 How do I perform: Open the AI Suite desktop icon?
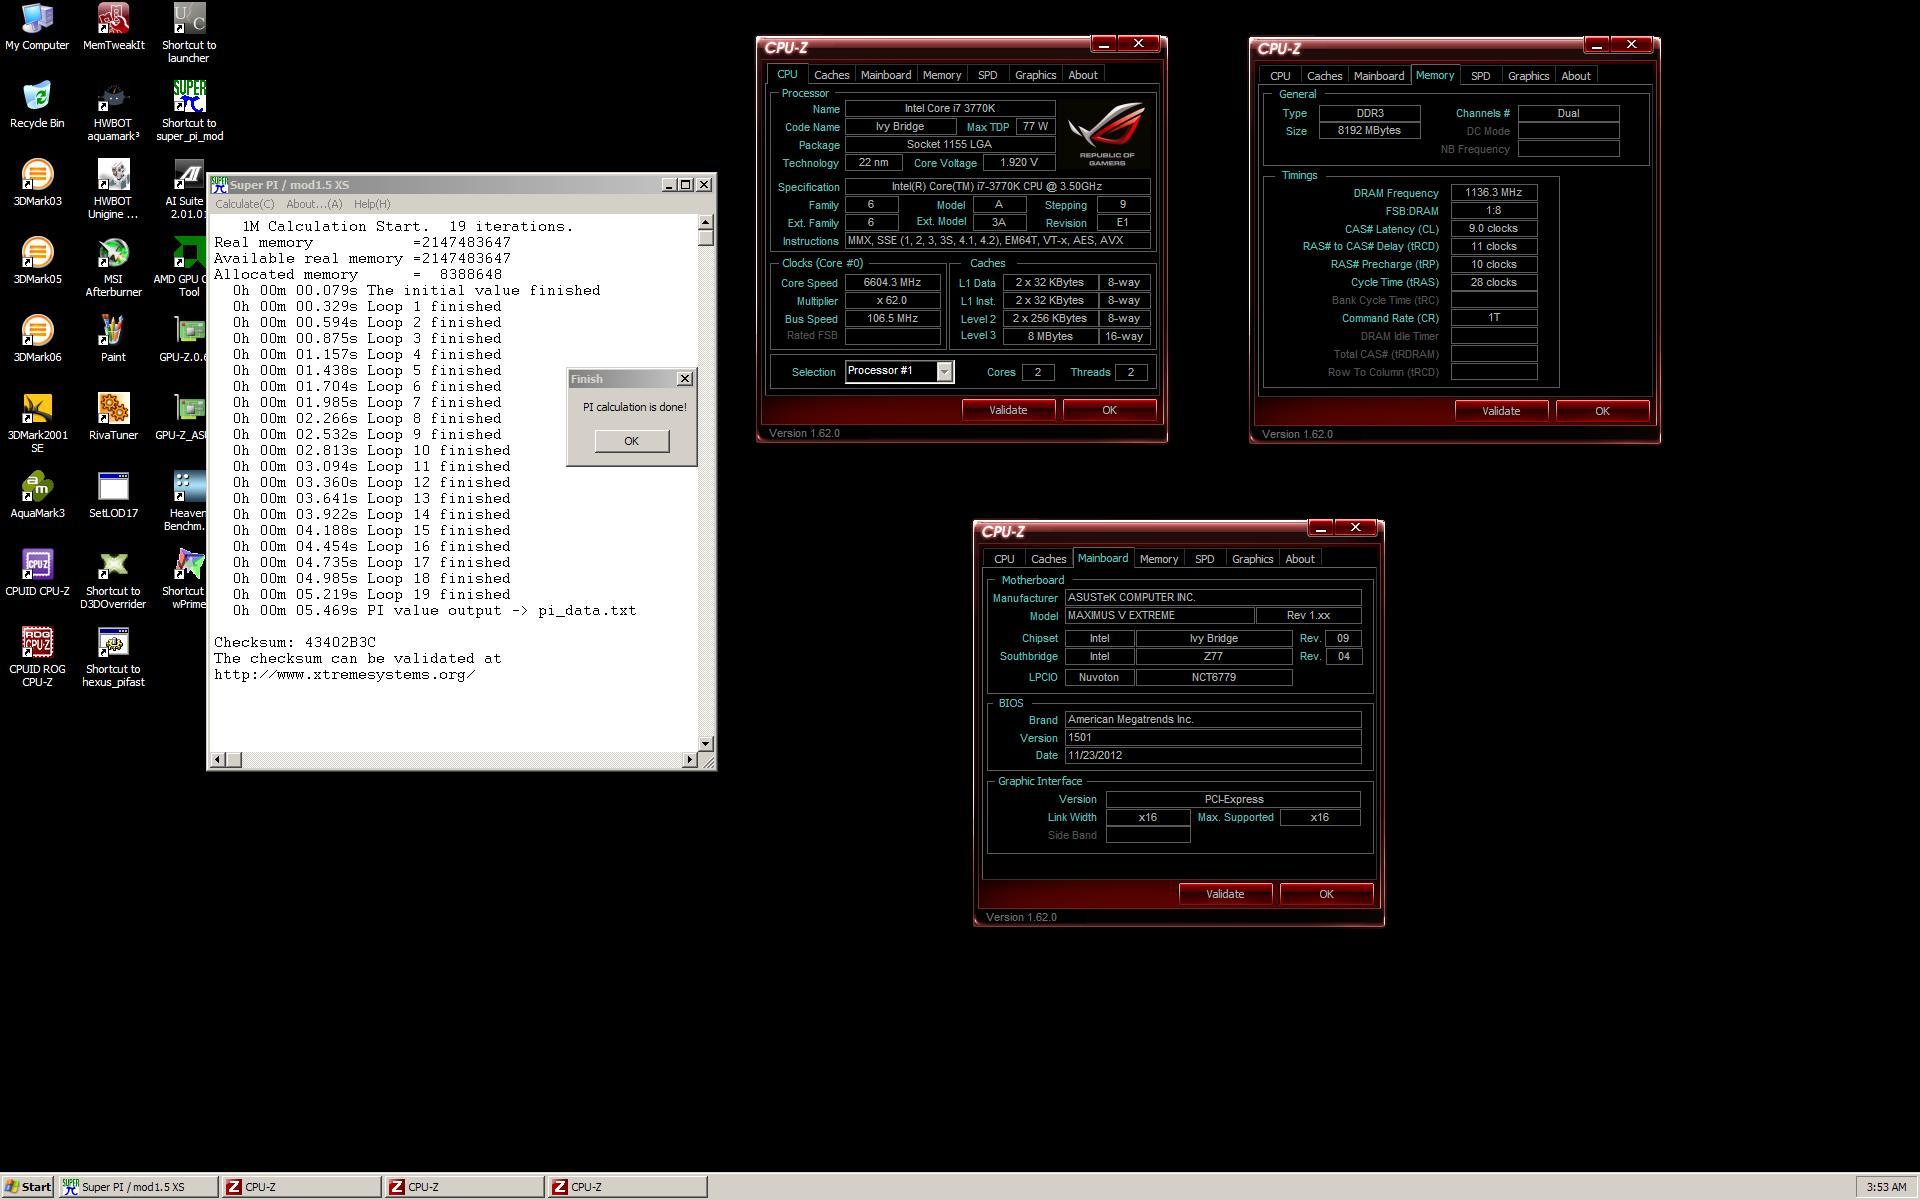[186, 190]
